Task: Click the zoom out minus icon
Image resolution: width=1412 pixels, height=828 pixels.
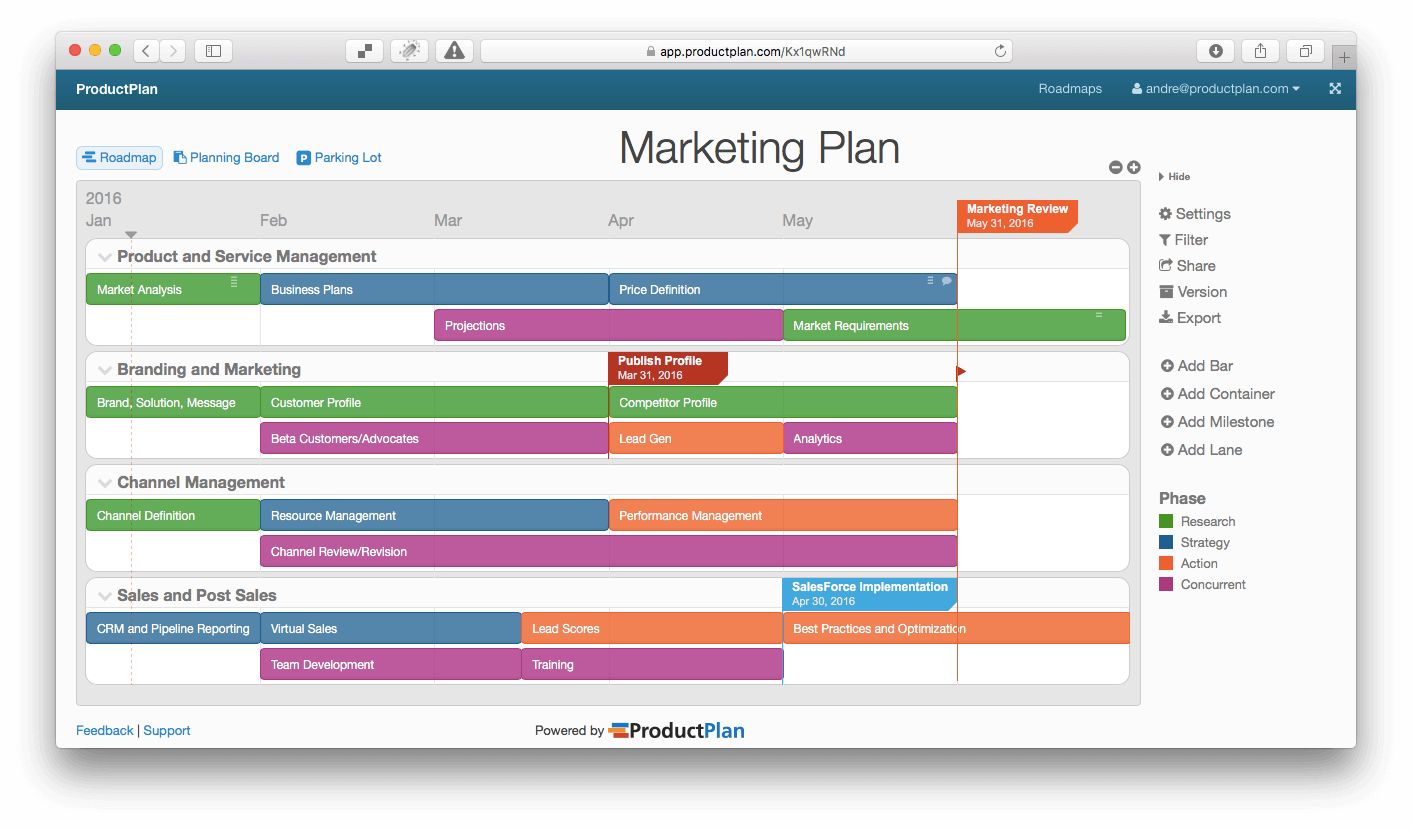Action: click(1116, 167)
